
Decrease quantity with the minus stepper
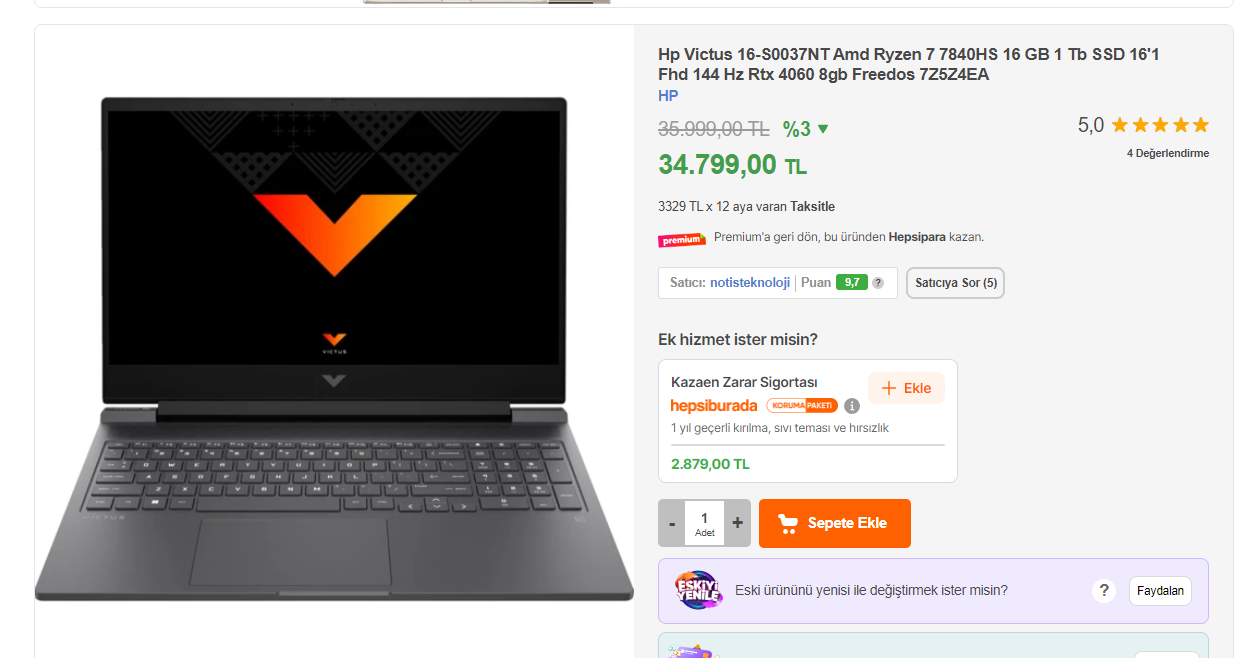(672, 523)
